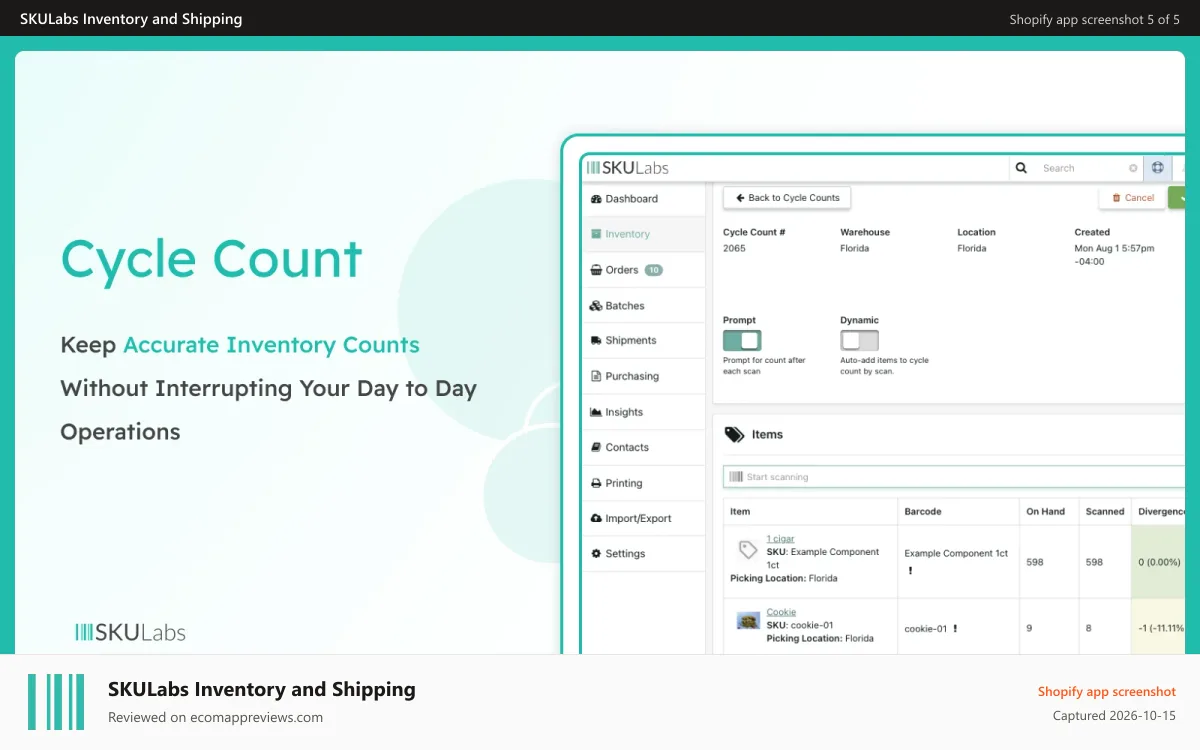Viewport: 1200px width, 750px height.
Task: Click the Orders count badge 10
Action: pos(653,270)
